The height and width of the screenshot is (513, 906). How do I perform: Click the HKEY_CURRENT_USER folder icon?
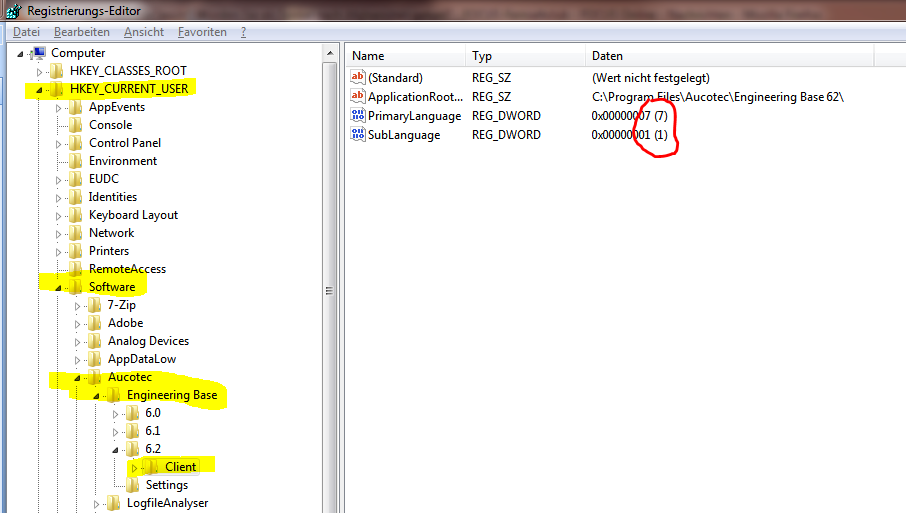tap(57, 89)
